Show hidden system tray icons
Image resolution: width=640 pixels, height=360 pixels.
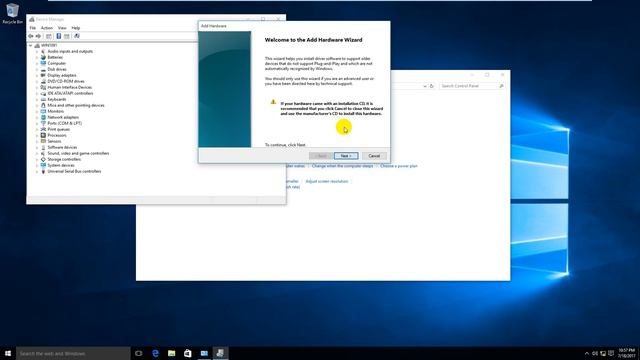pyautogui.click(x=587, y=353)
